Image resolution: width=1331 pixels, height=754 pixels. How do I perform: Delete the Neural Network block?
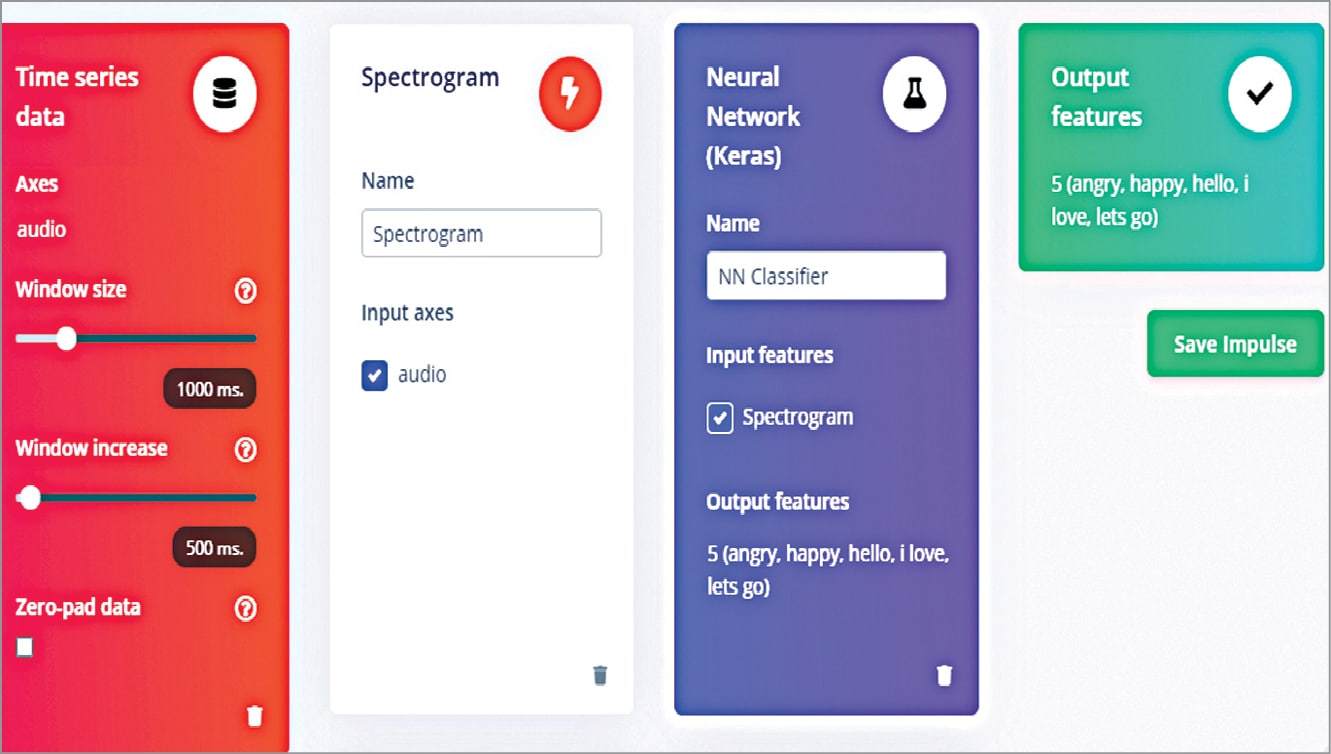tap(944, 675)
